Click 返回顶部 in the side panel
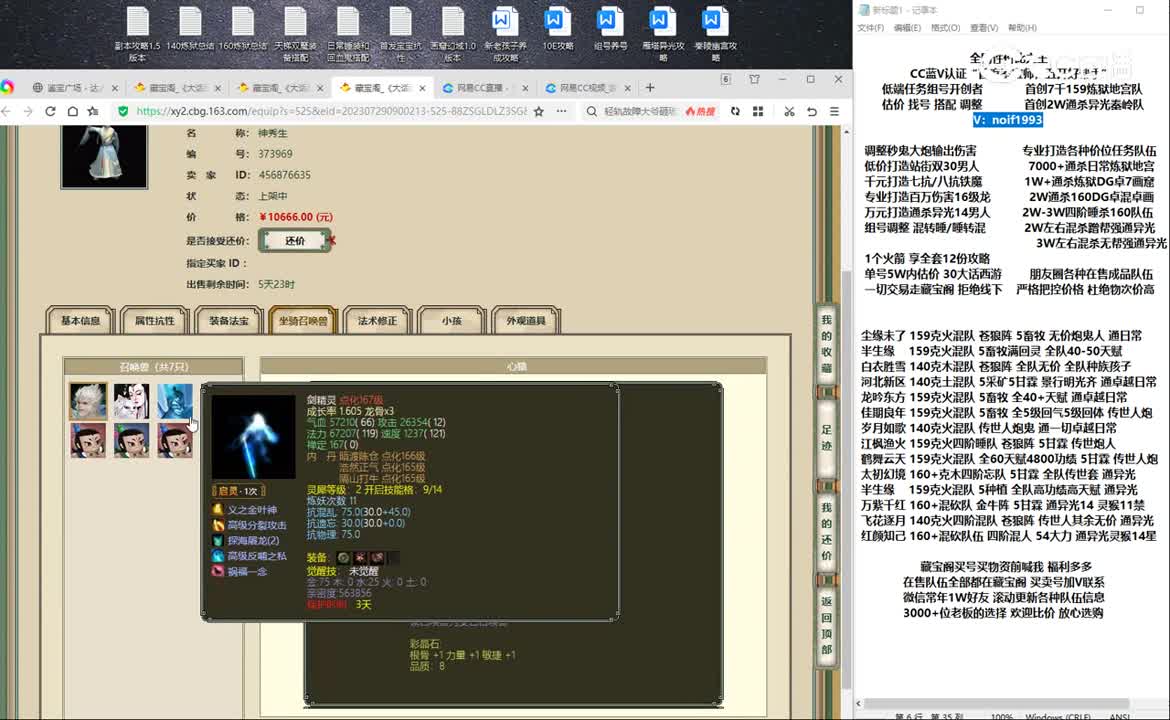Screen dimensions: 1170x720 (827, 625)
